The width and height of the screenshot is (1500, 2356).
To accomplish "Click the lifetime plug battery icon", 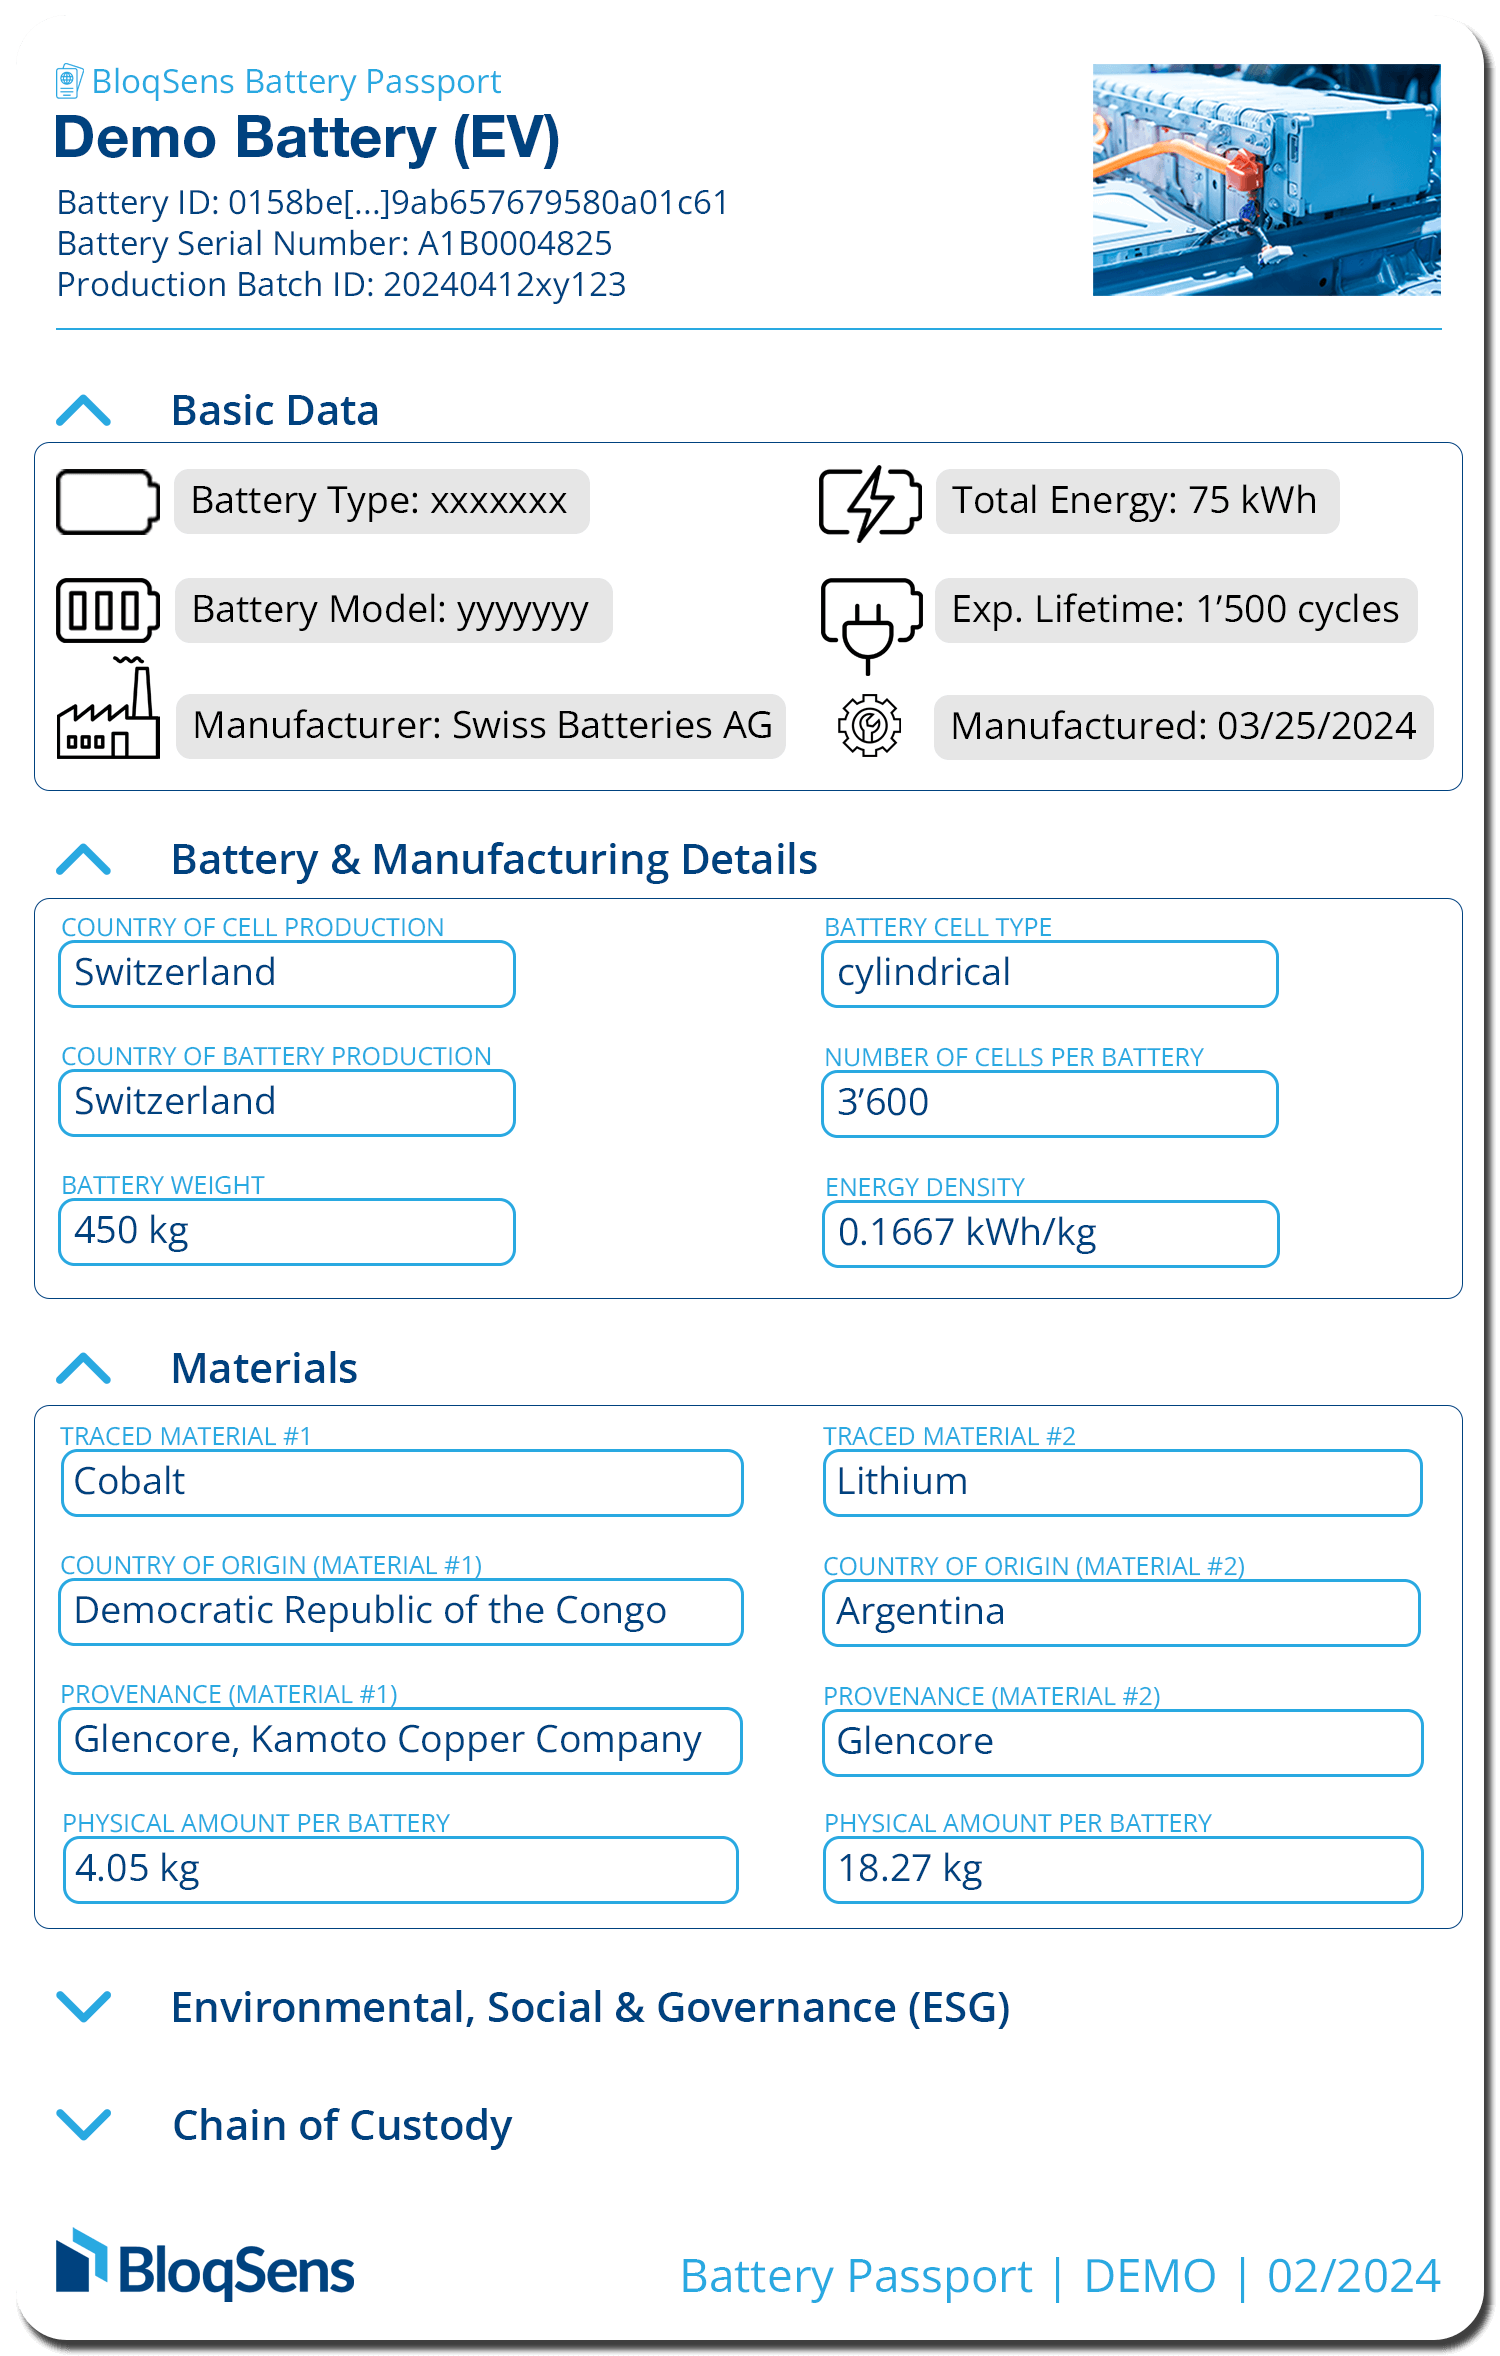I will (x=870, y=625).
